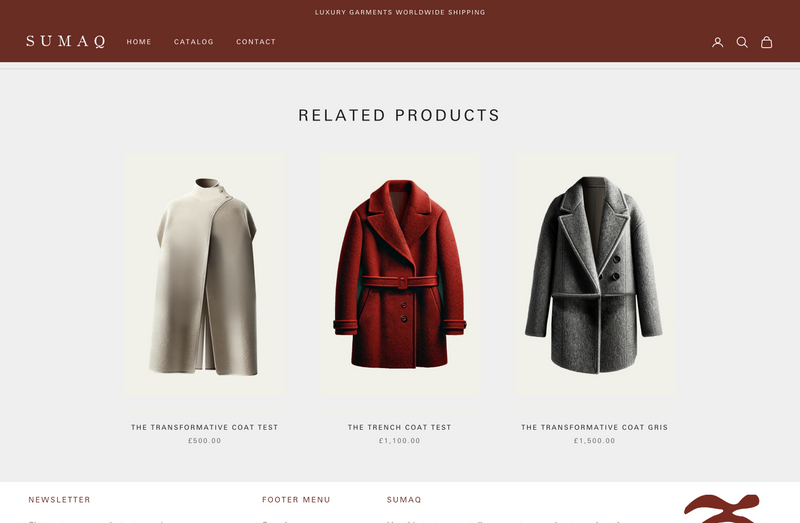Click the SUMAQ footer column heading
Screen dimensions: 800x523
tap(404, 500)
